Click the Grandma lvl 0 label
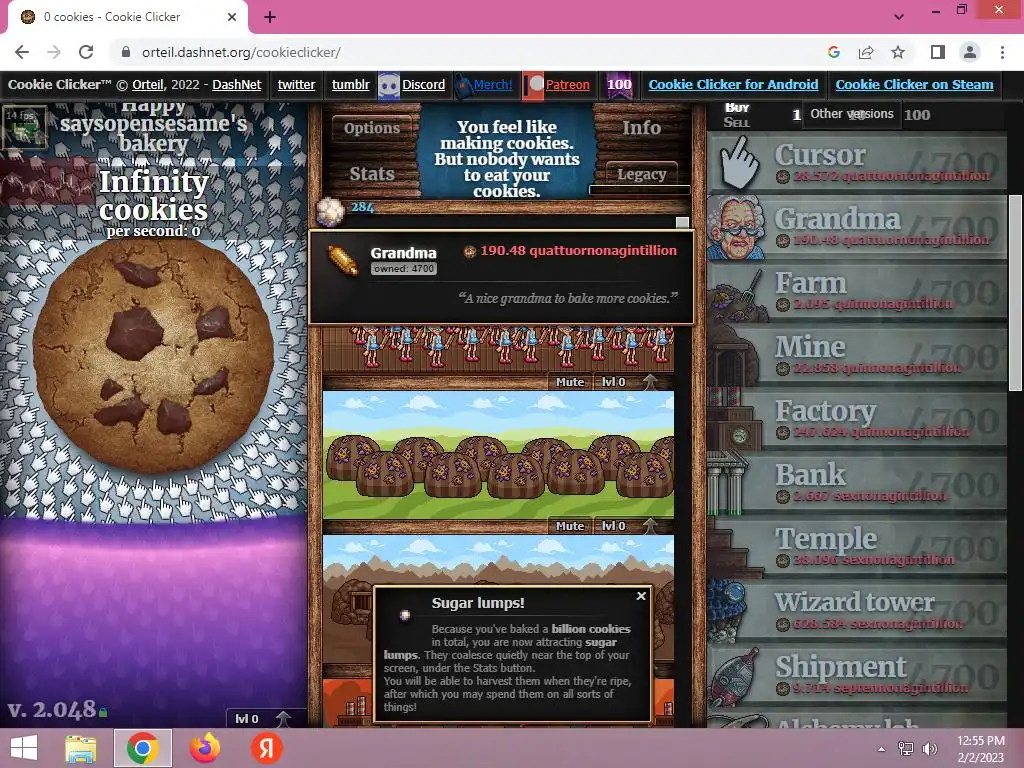The height and width of the screenshot is (768, 1024). 614,382
